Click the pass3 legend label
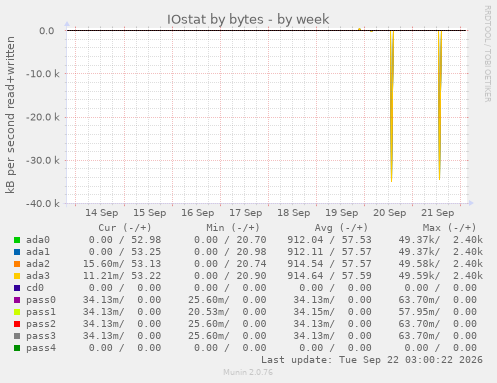This screenshot has width=497, height=383. [41, 336]
